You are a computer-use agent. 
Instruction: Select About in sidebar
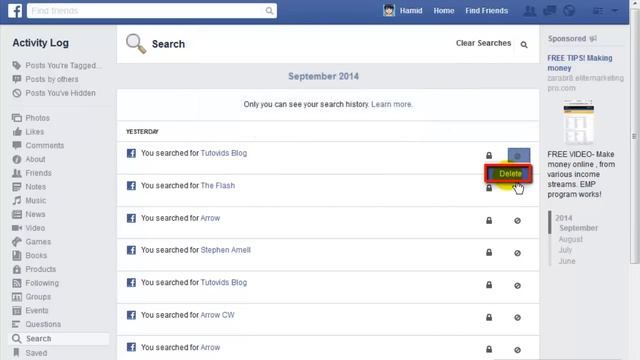pyautogui.click(x=29, y=159)
